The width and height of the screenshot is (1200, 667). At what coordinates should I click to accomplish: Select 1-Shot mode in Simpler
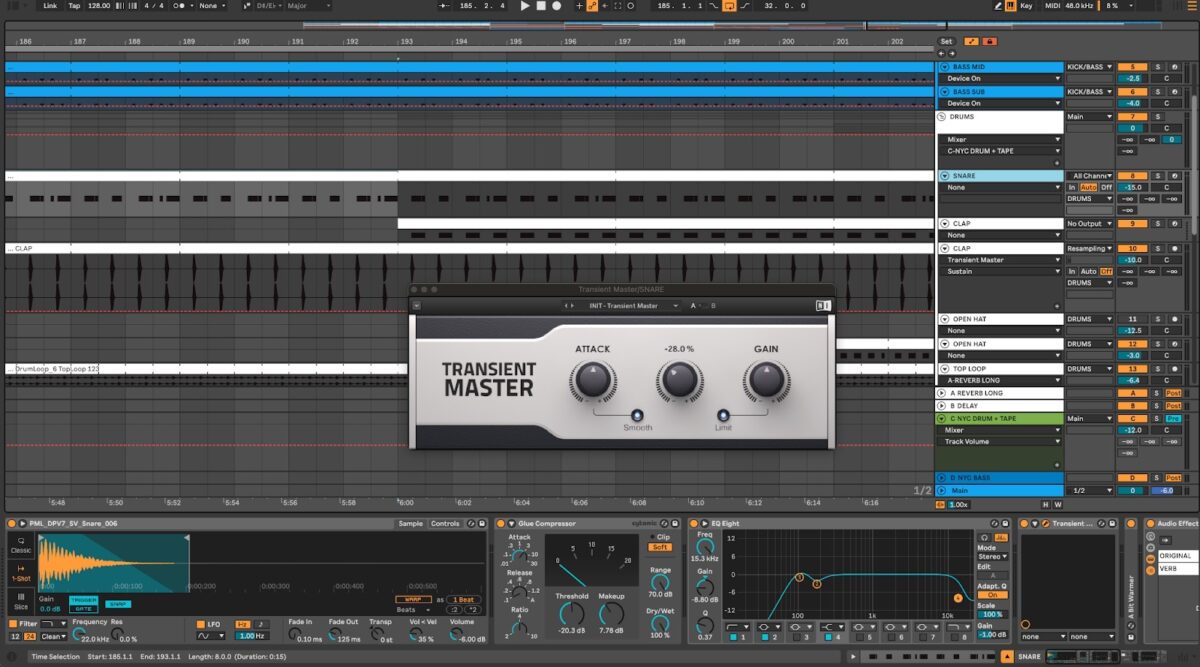21,573
